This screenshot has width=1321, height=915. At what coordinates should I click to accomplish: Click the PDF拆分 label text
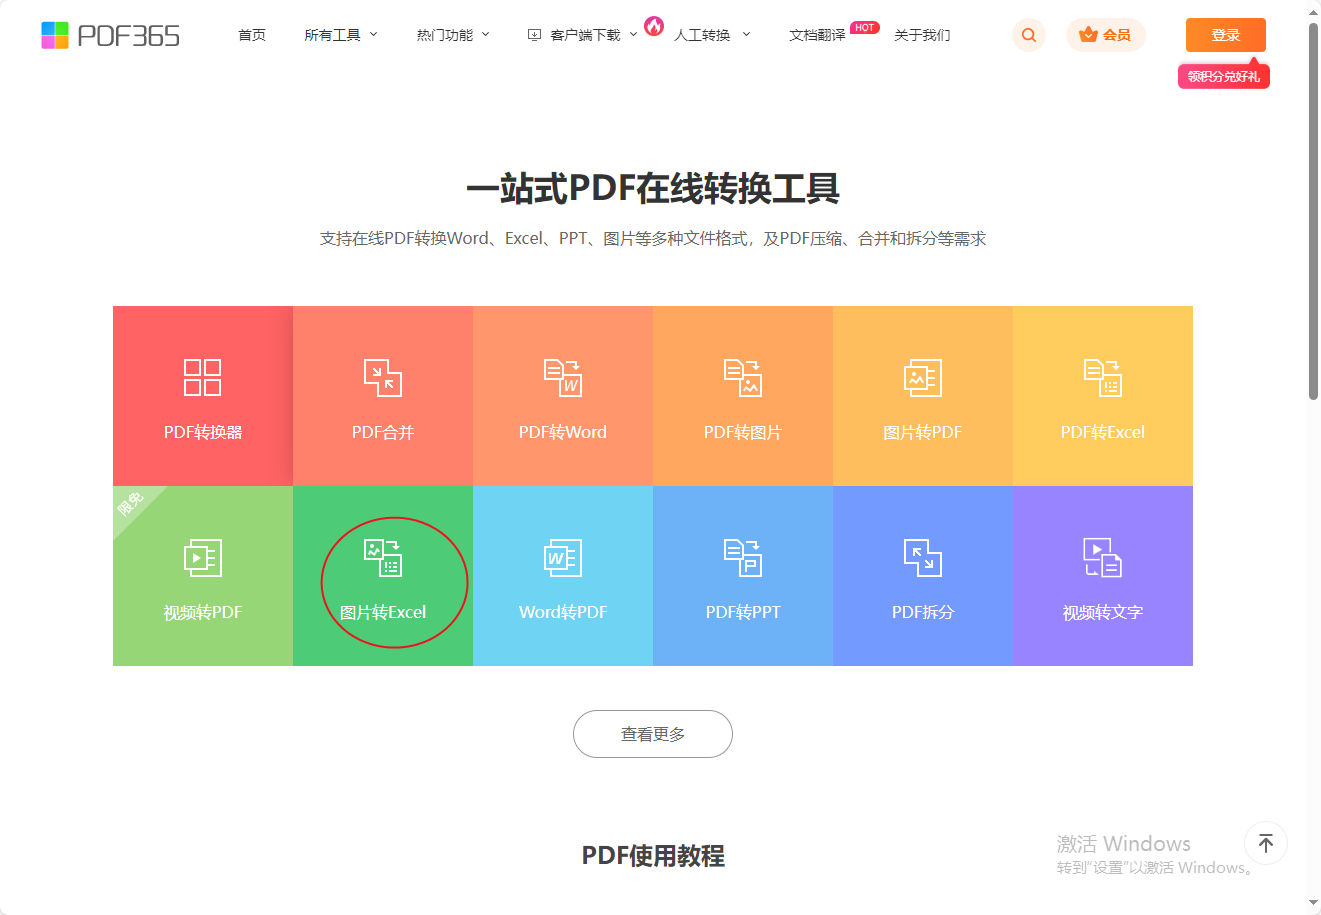click(923, 612)
